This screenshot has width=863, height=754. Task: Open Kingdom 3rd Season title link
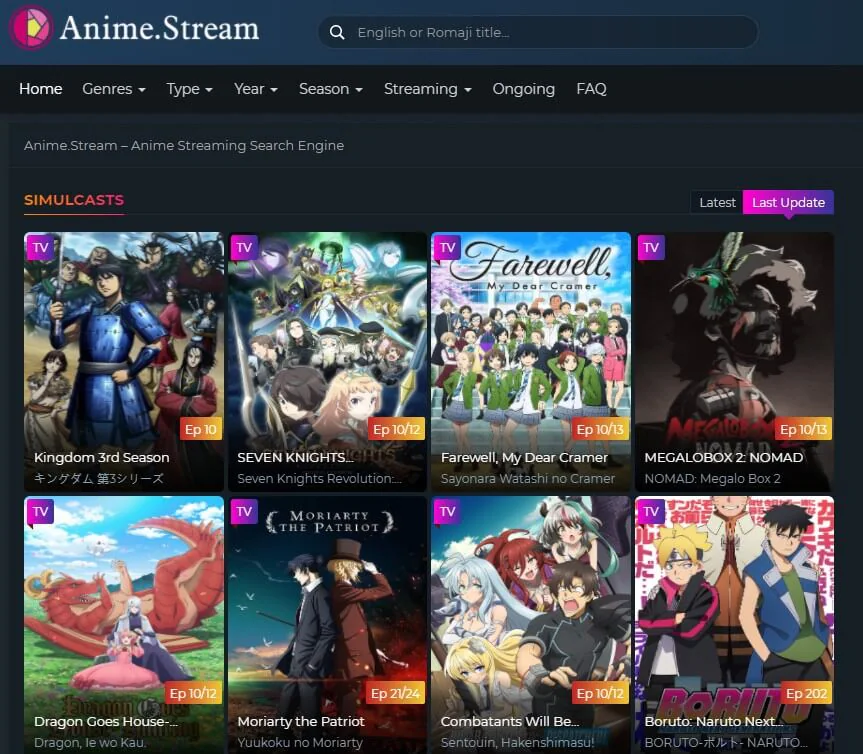[102, 457]
